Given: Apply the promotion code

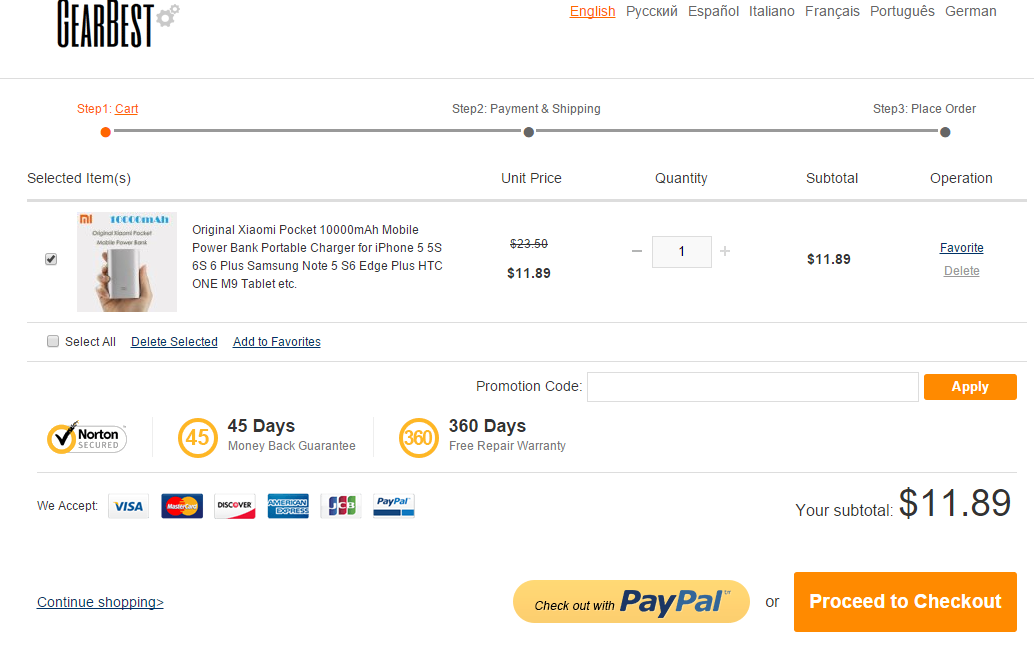Looking at the screenshot, I should click(x=970, y=387).
